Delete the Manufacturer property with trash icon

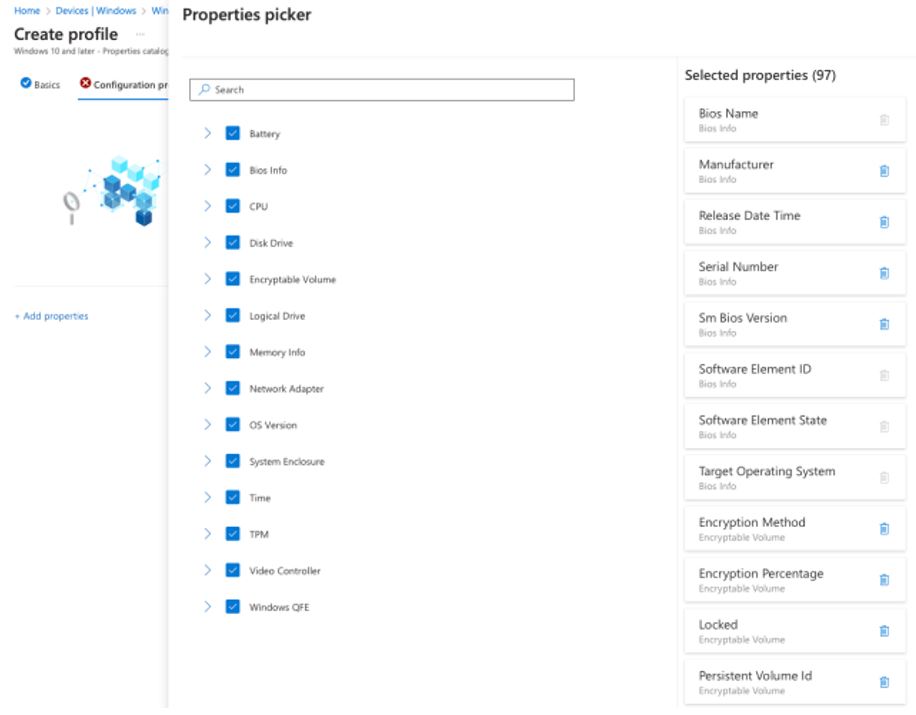pos(884,171)
